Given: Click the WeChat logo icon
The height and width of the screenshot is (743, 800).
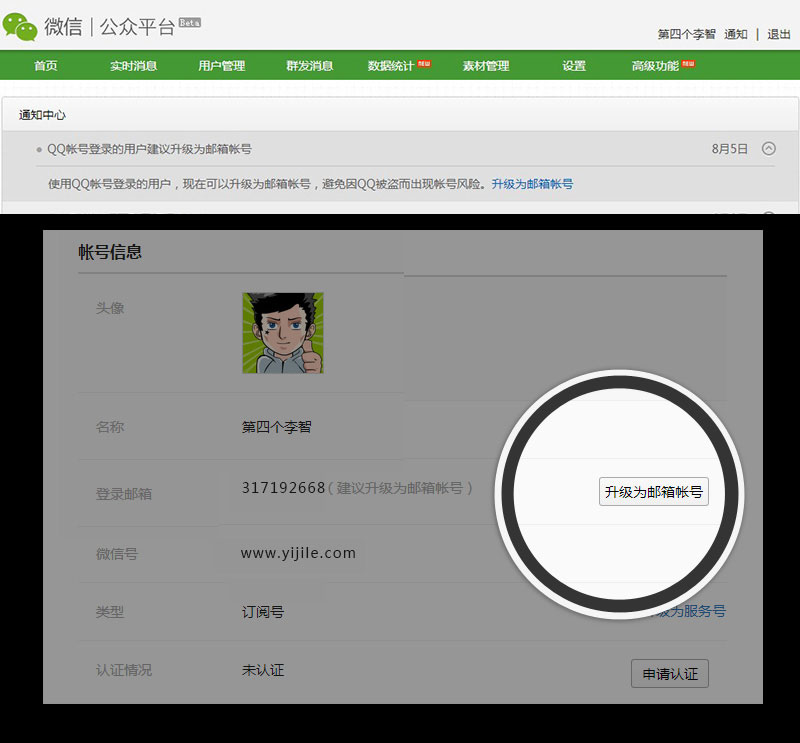Looking at the screenshot, I should click(x=22, y=27).
